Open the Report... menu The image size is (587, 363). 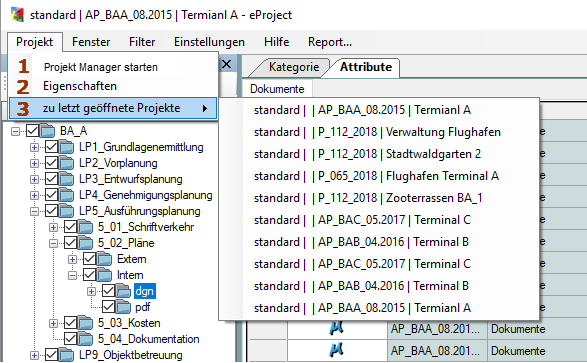[330, 42]
